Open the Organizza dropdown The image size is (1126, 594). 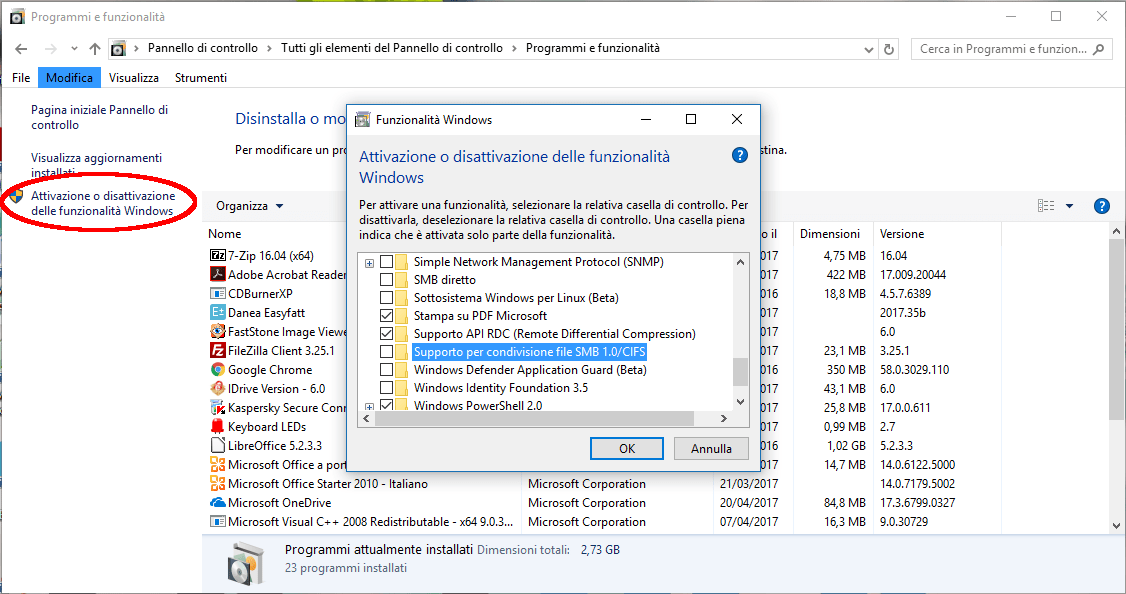pyautogui.click(x=249, y=206)
